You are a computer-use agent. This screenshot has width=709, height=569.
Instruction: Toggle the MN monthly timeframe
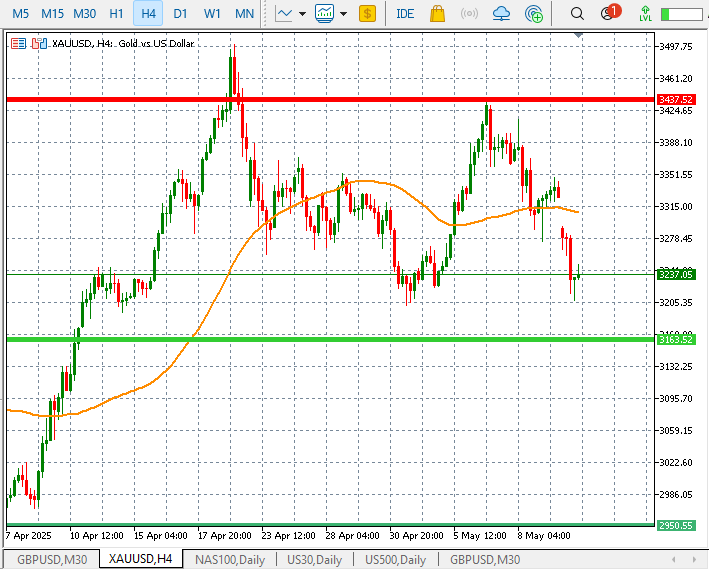click(x=244, y=14)
